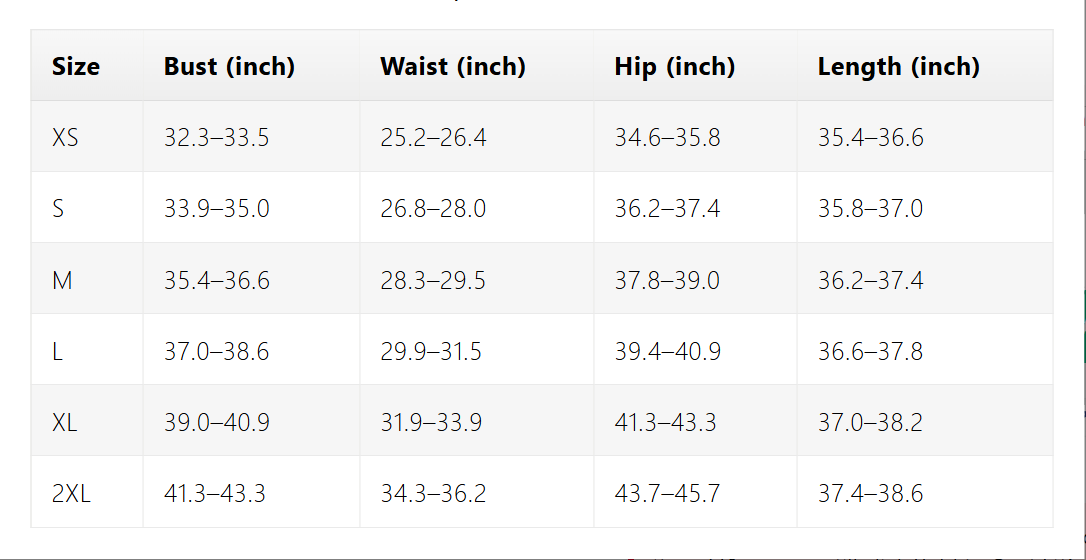Click the Bust (inch) column header
This screenshot has width=1086, height=560.
click(x=229, y=67)
